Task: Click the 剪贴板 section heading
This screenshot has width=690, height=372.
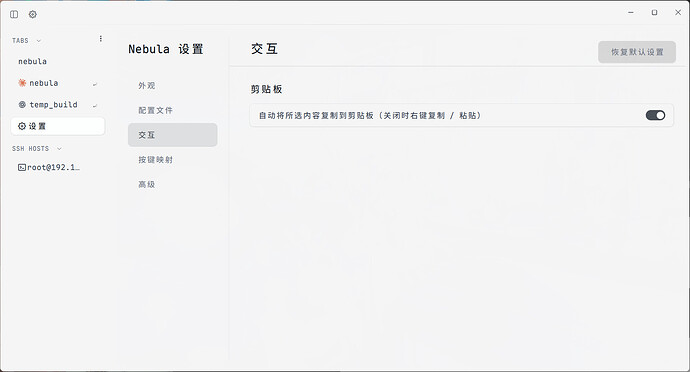Action: [x=266, y=89]
